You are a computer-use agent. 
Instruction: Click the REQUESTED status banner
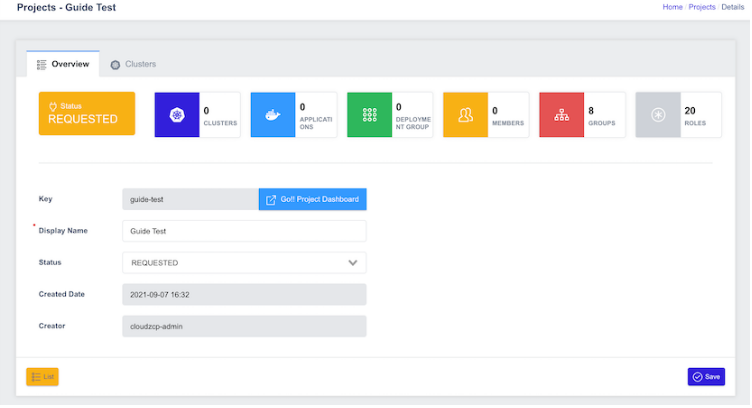coord(87,114)
